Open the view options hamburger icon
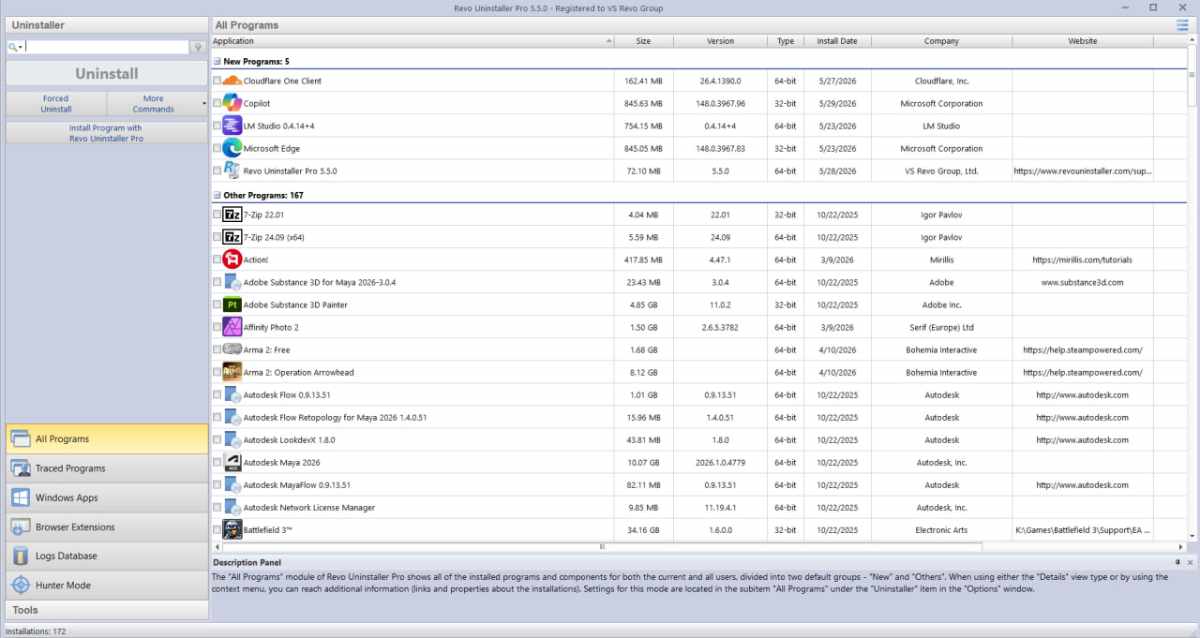This screenshot has height=638, width=1200. (x=1183, y=25)
